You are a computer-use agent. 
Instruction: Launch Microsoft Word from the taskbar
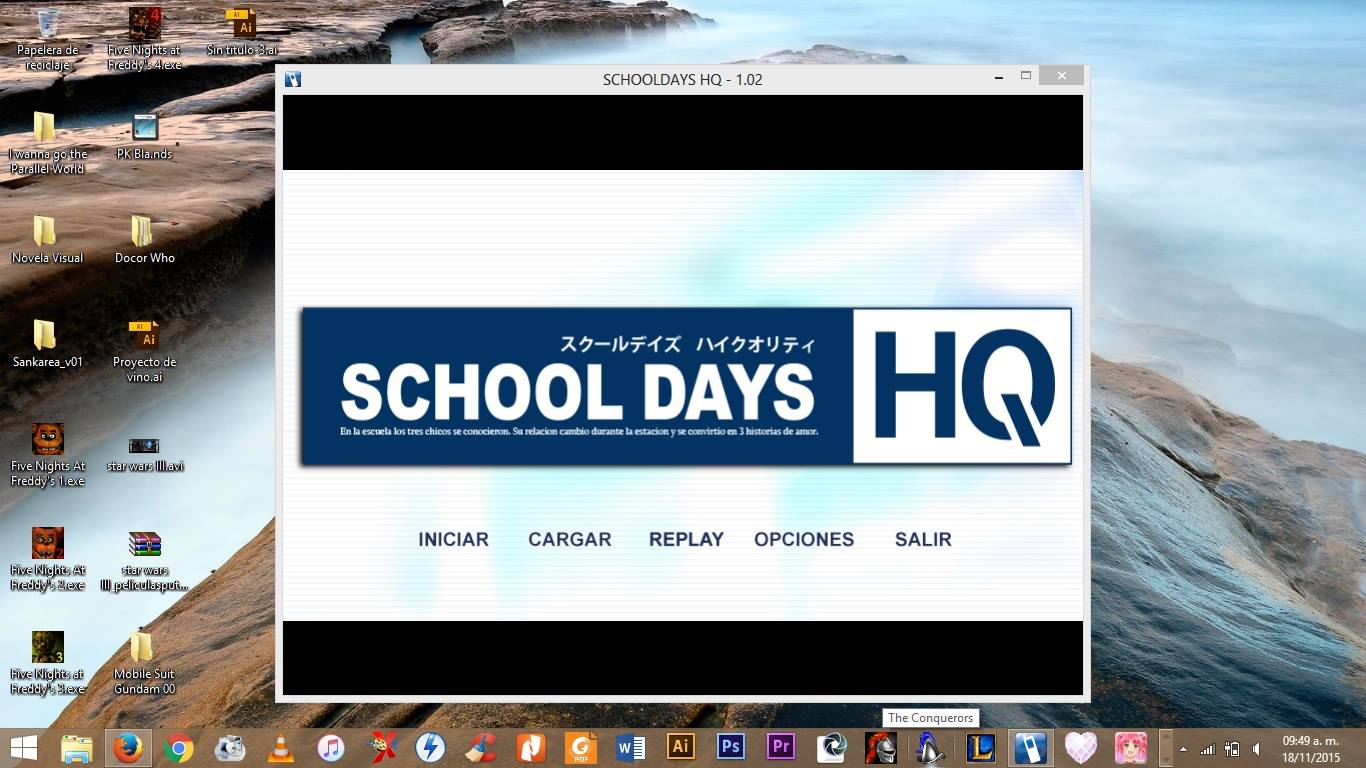[x=631, y=748]
